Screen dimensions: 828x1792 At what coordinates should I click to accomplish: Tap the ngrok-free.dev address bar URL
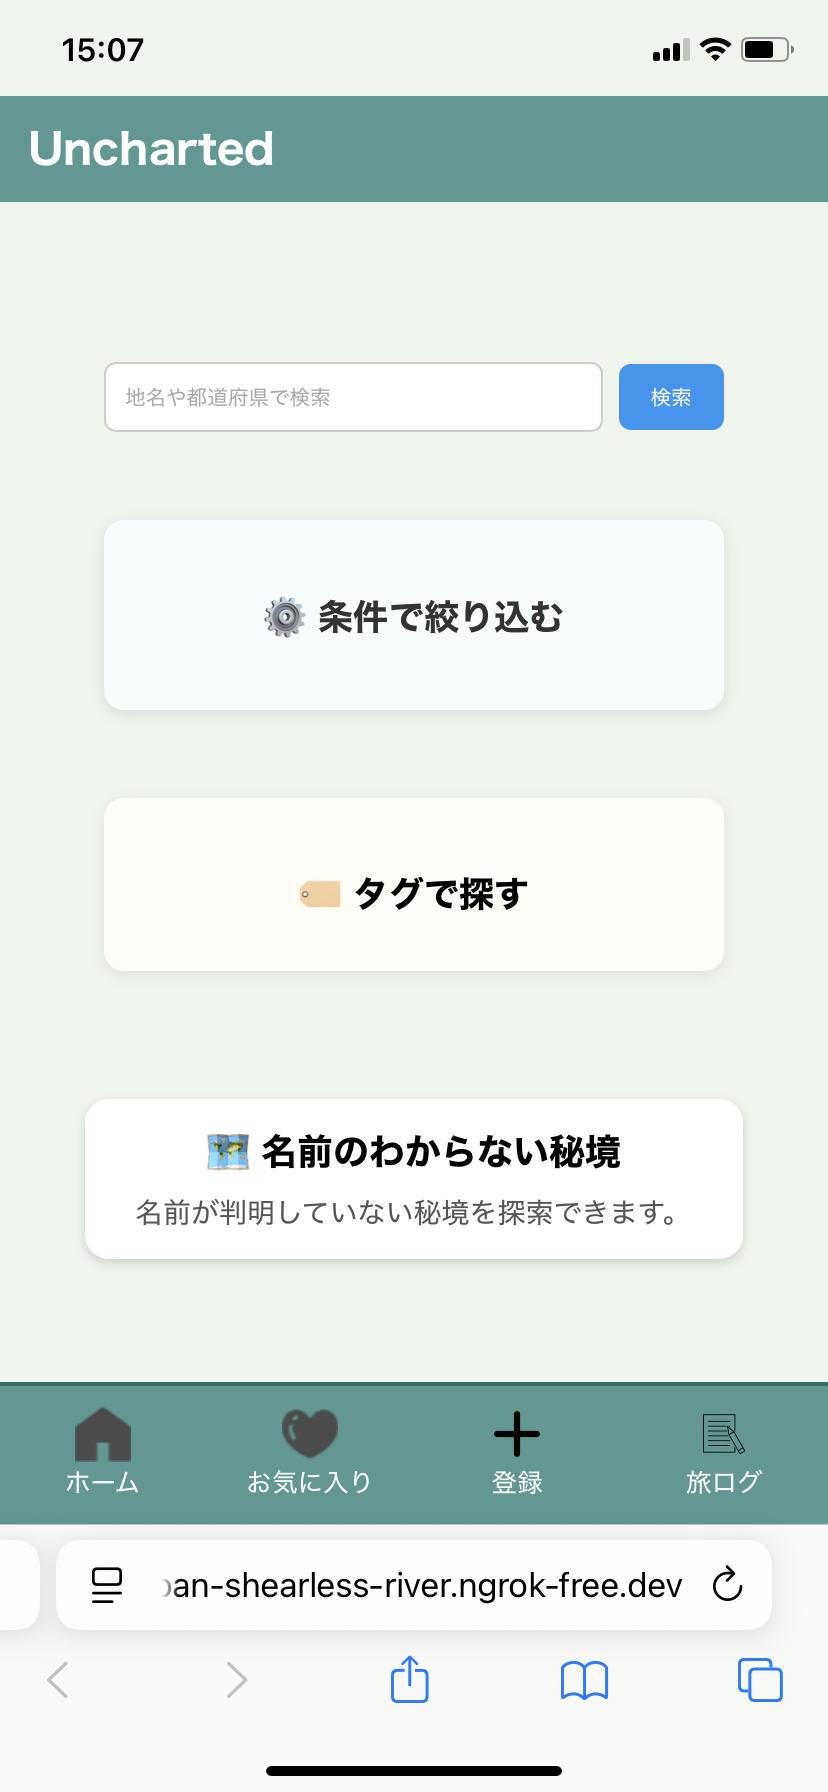pyautogui.click(x=425, y=1585)
